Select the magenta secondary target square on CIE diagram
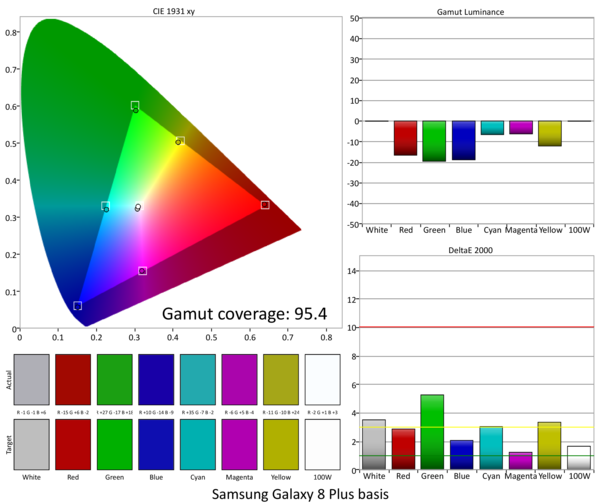The height and width of the screenshot is (504, 600). click(x=142, y=271)
